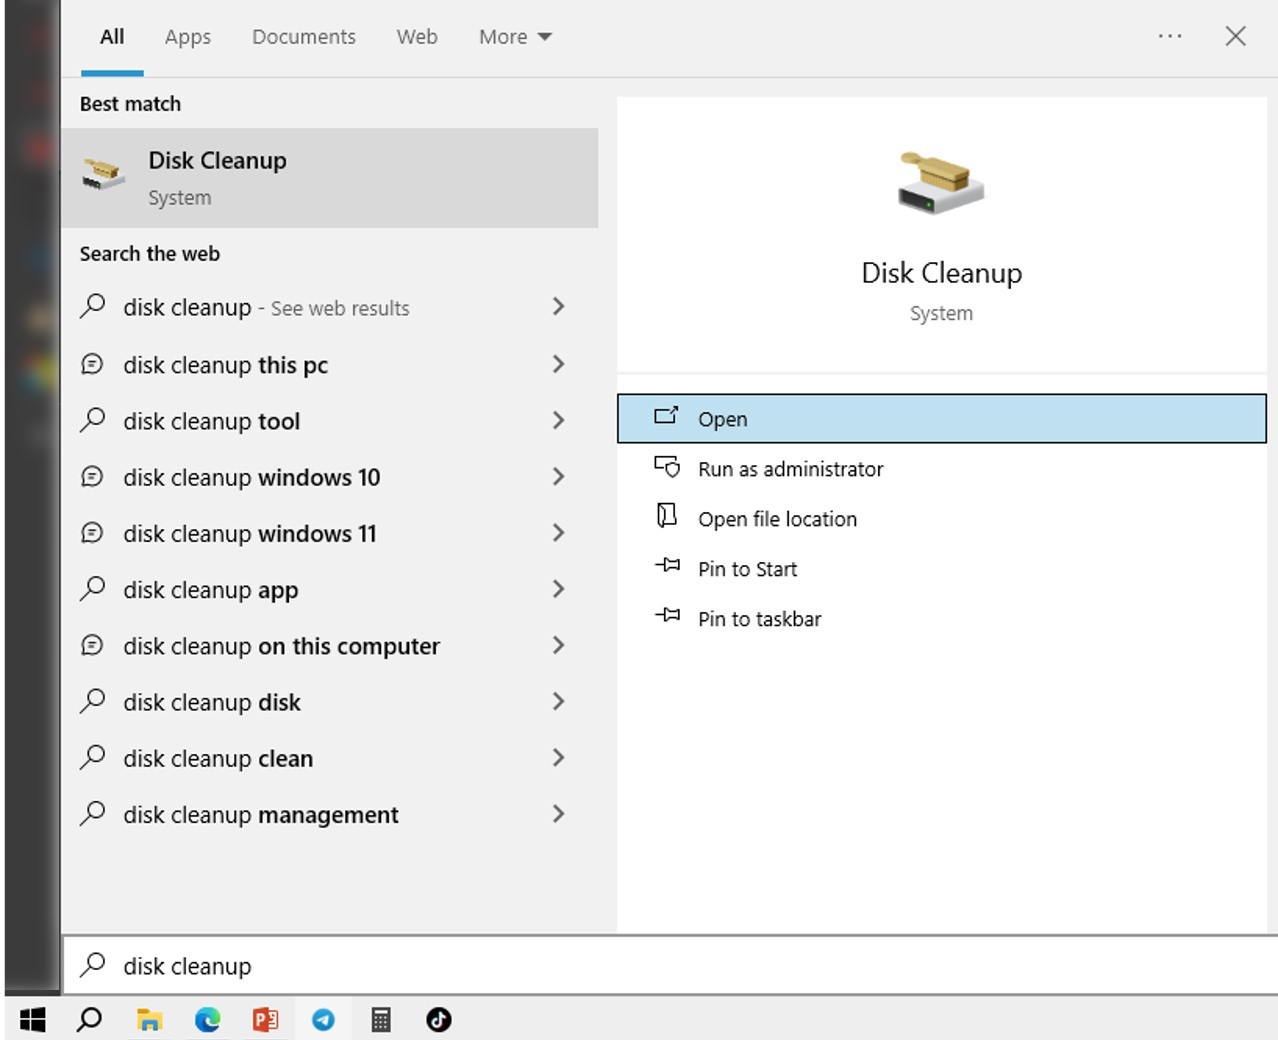Expand the 'disk cleanup management' arrow

click(559, 814)
